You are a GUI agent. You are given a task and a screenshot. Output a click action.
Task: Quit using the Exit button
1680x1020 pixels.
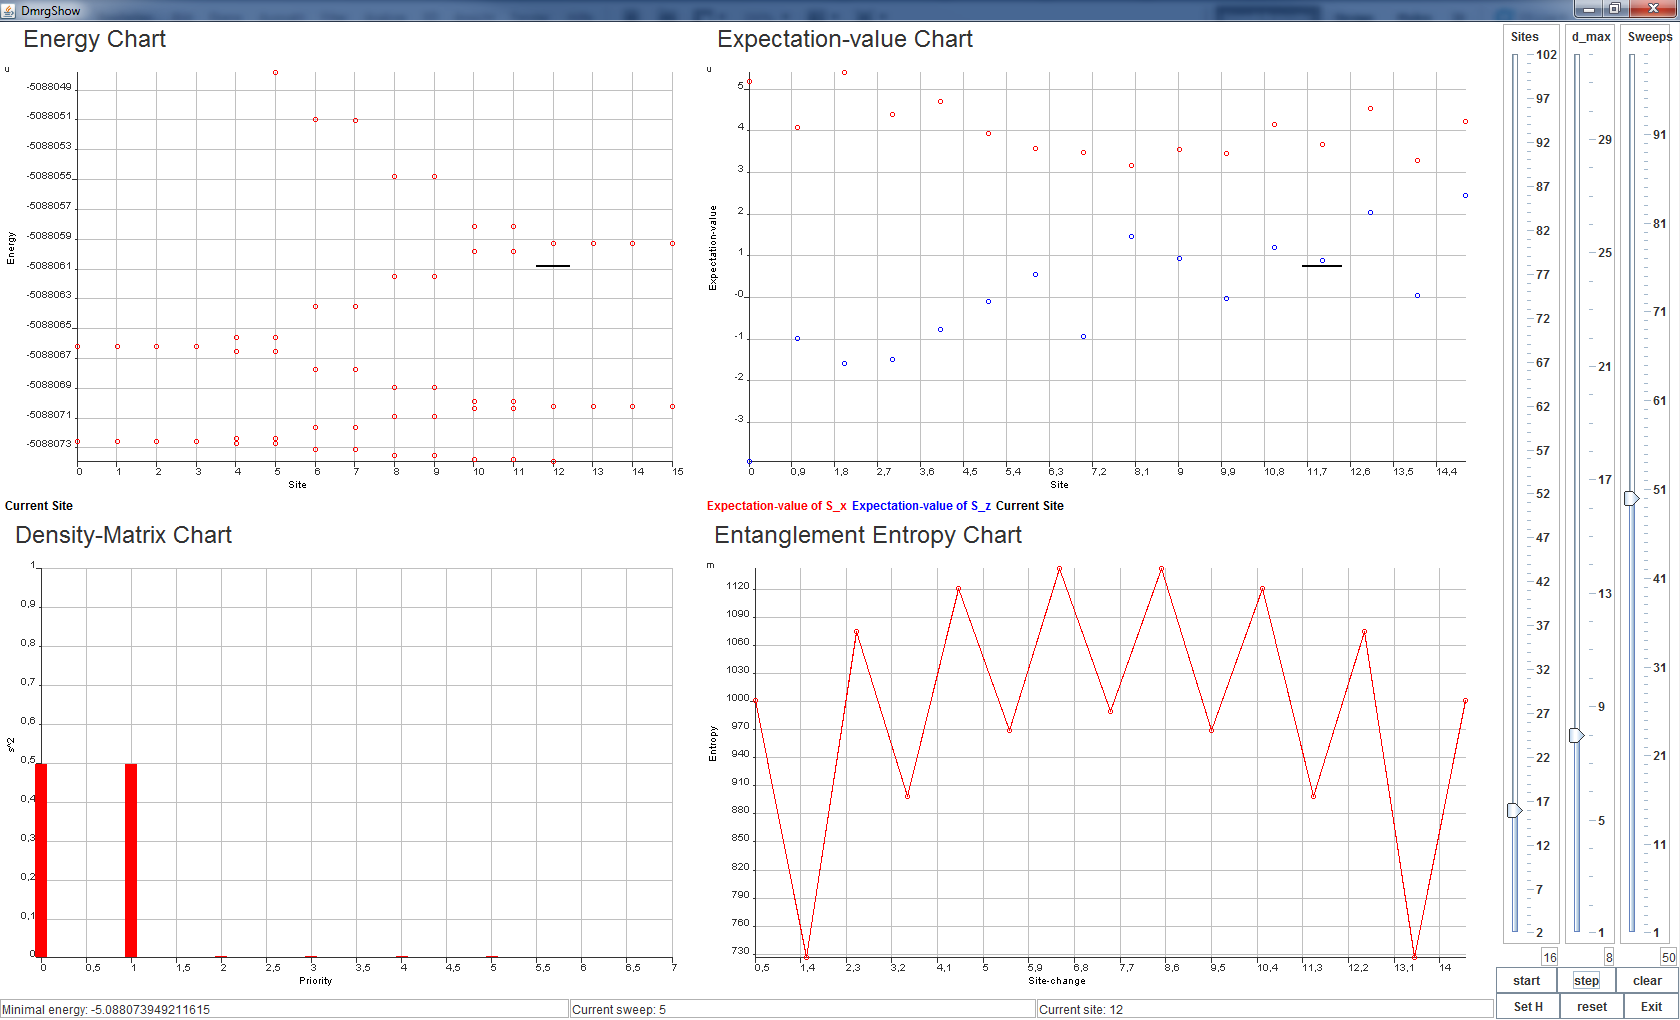point(1651,1007)
